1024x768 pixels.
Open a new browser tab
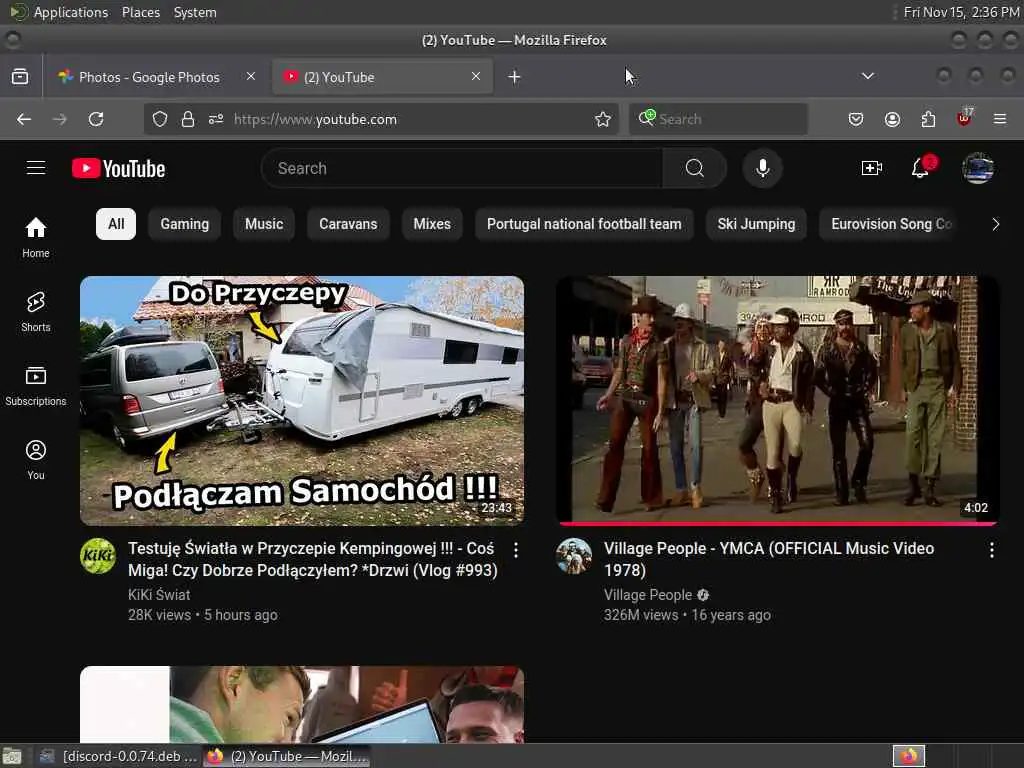(x=515, y=76)
